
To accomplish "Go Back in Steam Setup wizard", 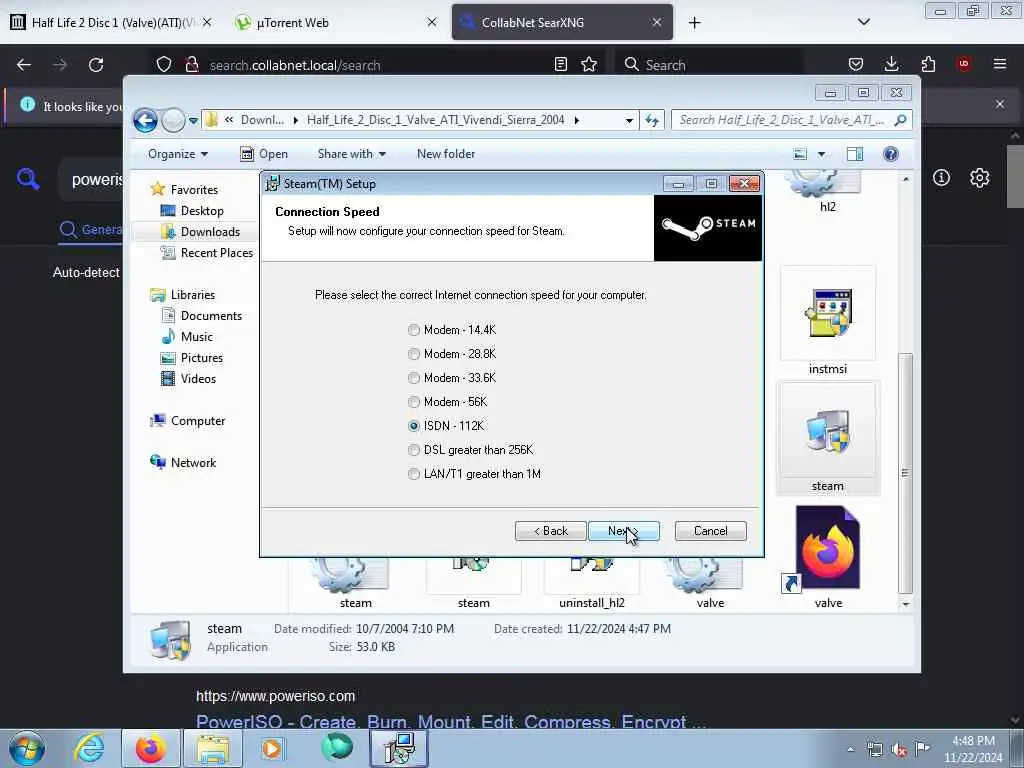I will [x=551, y=531].
